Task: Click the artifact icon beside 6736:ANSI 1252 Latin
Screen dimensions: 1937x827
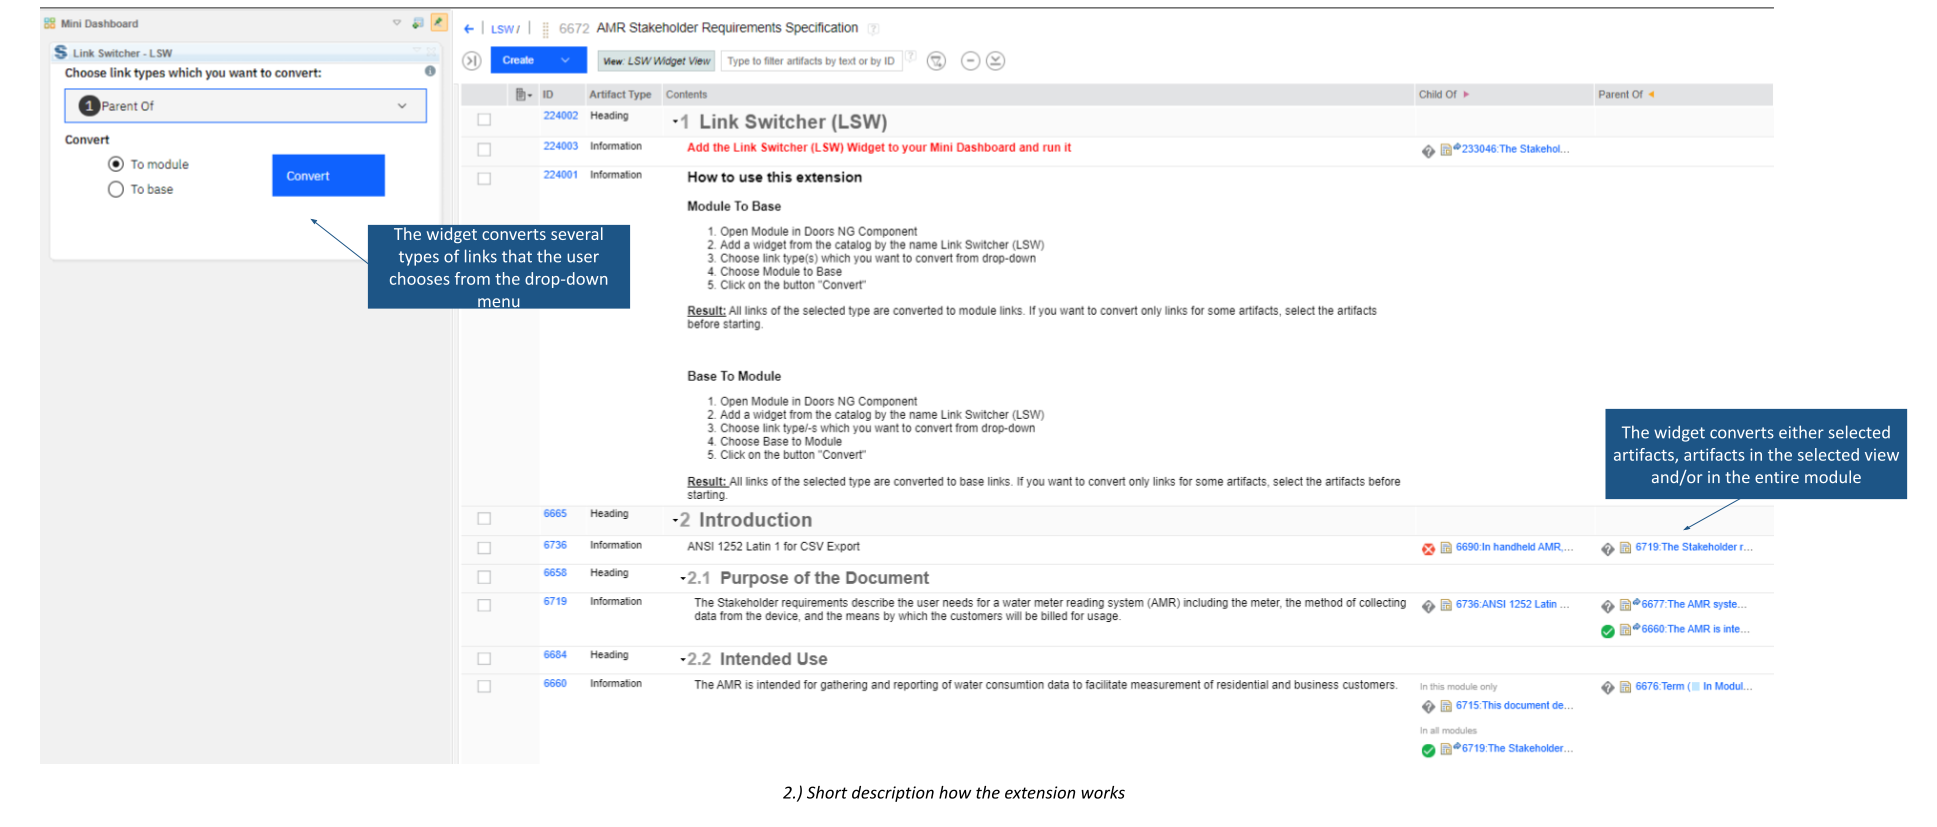Action: tap(1446, 605)
